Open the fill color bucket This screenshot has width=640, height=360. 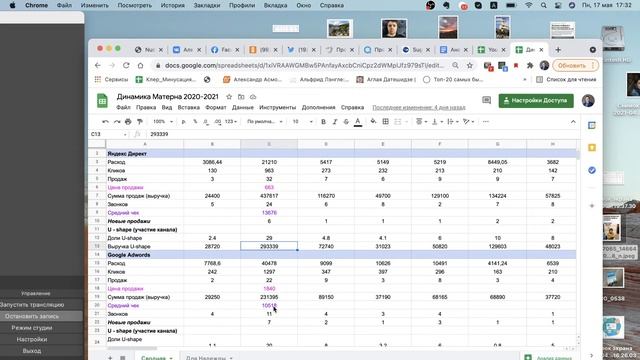(x=373, y=122)
